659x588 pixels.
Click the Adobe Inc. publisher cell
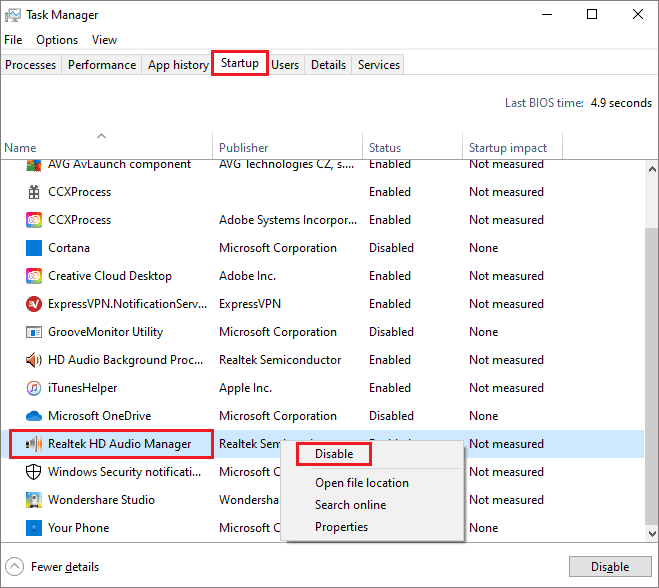(x=247, y=276)
